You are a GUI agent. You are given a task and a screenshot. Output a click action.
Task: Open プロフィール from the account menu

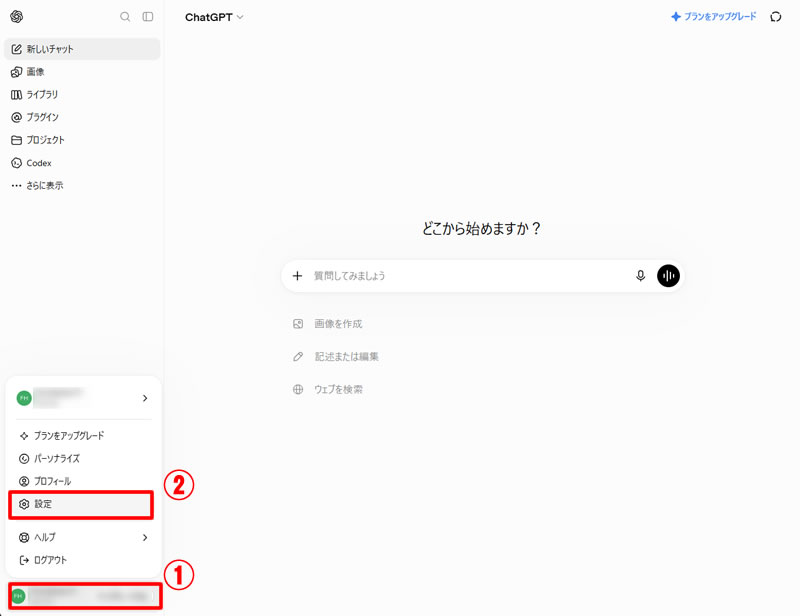click(82, 481)
